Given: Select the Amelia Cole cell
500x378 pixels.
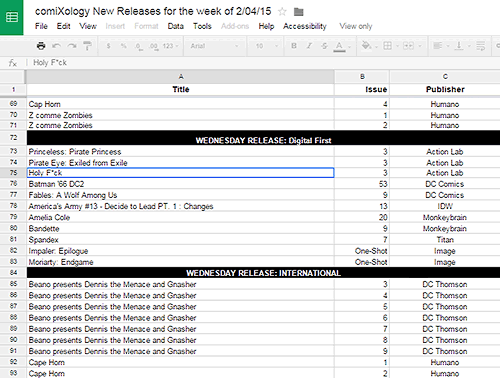Looking at the screenshot, I should click(180, 217).
